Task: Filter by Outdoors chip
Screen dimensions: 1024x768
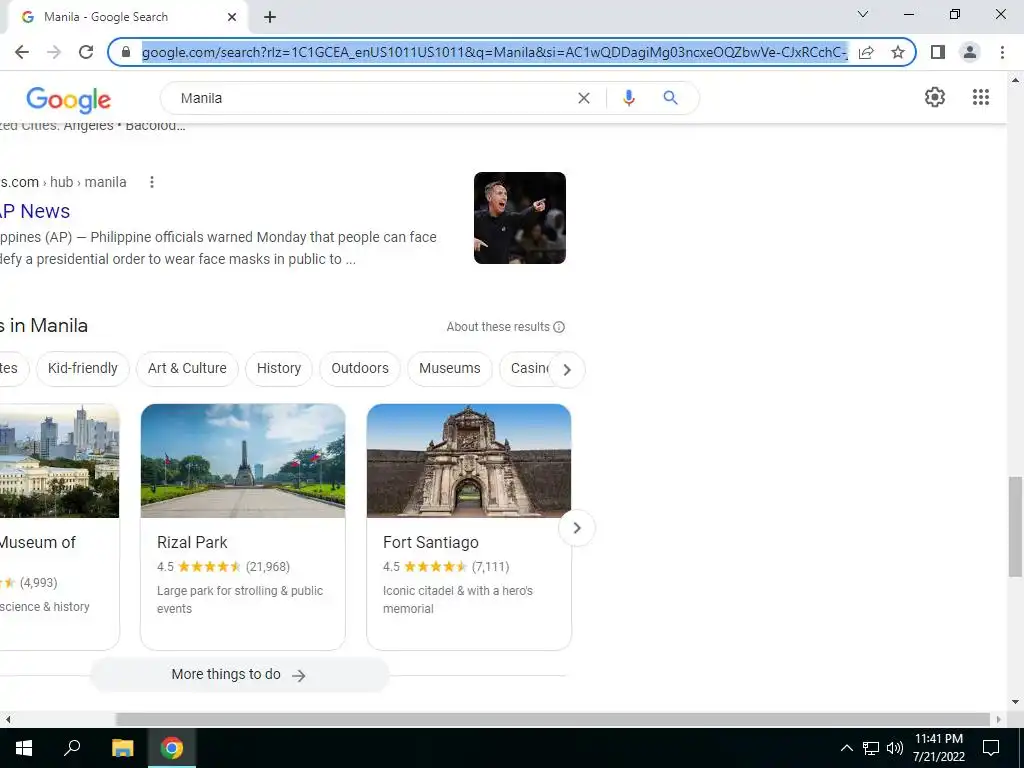Action: click(360, 368)
